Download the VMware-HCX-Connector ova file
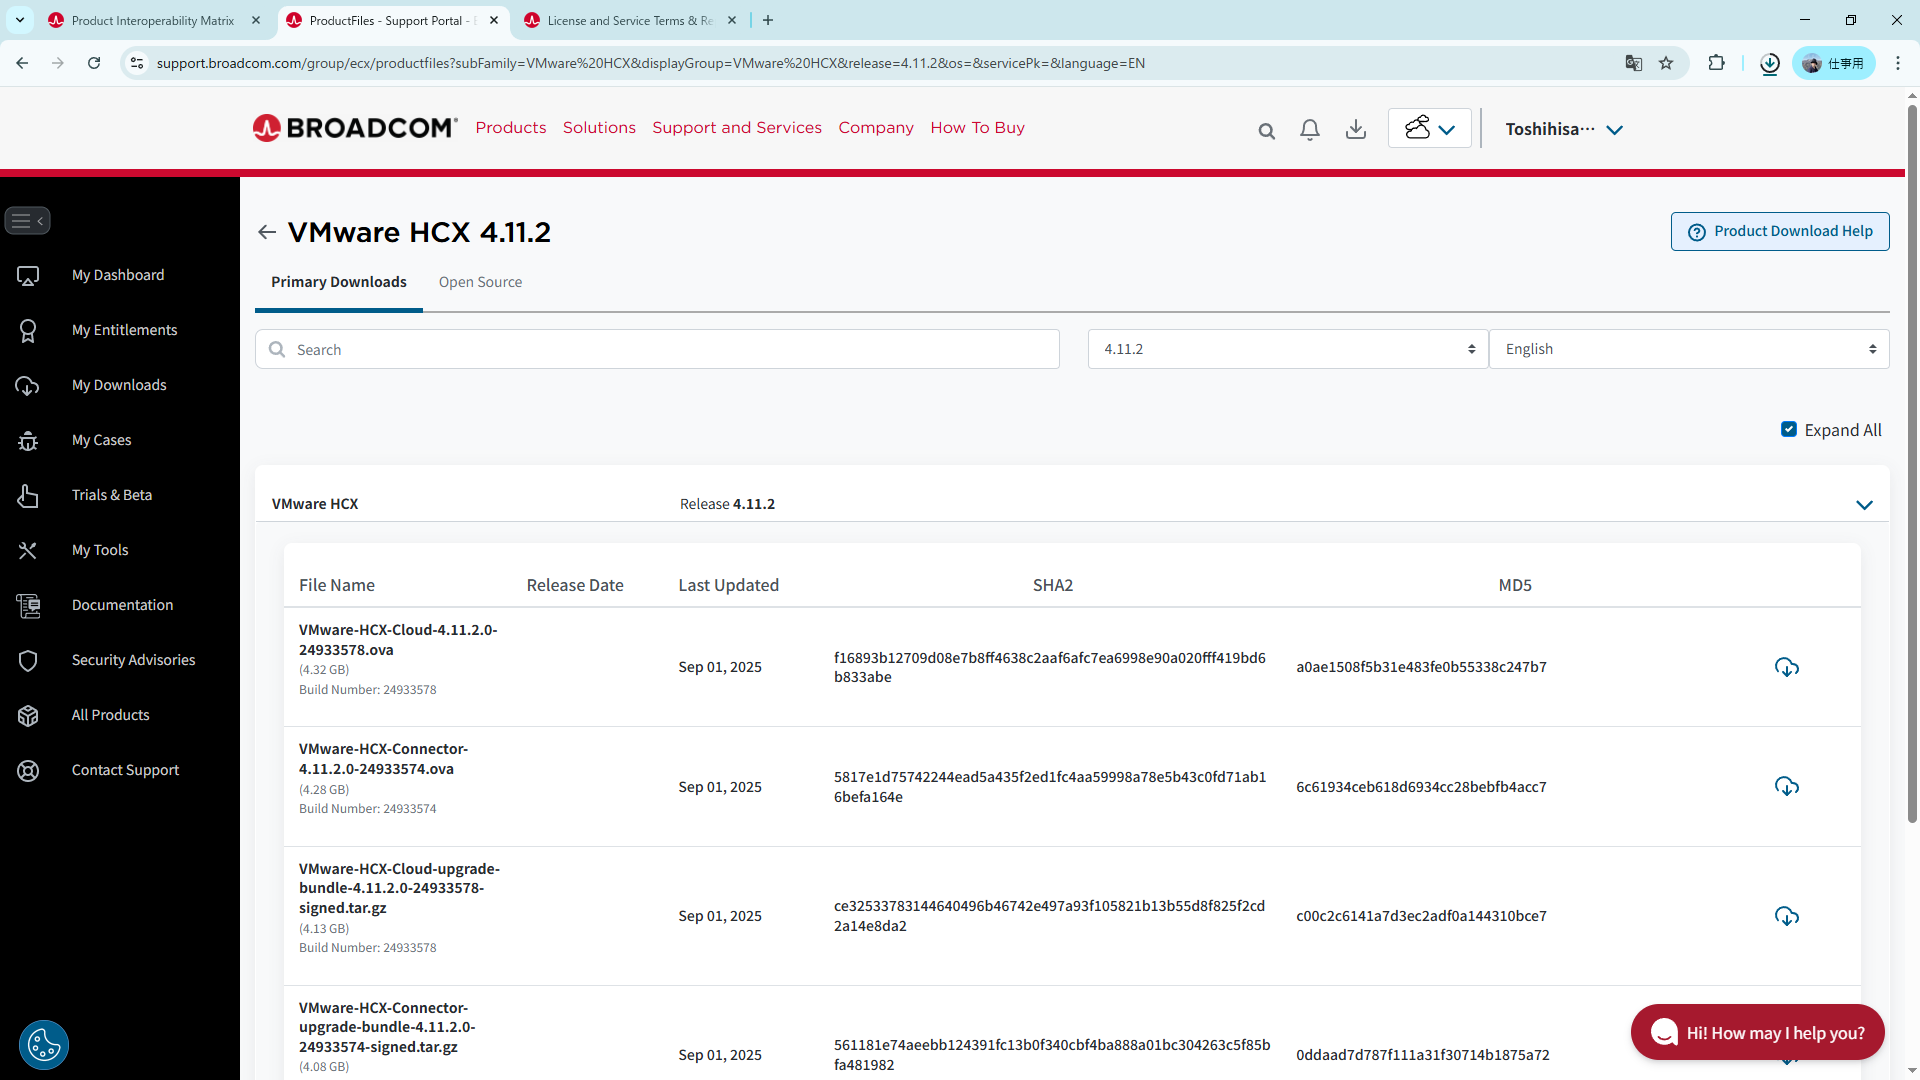The image size is (1920, 1080). (x=1786, y=786)
